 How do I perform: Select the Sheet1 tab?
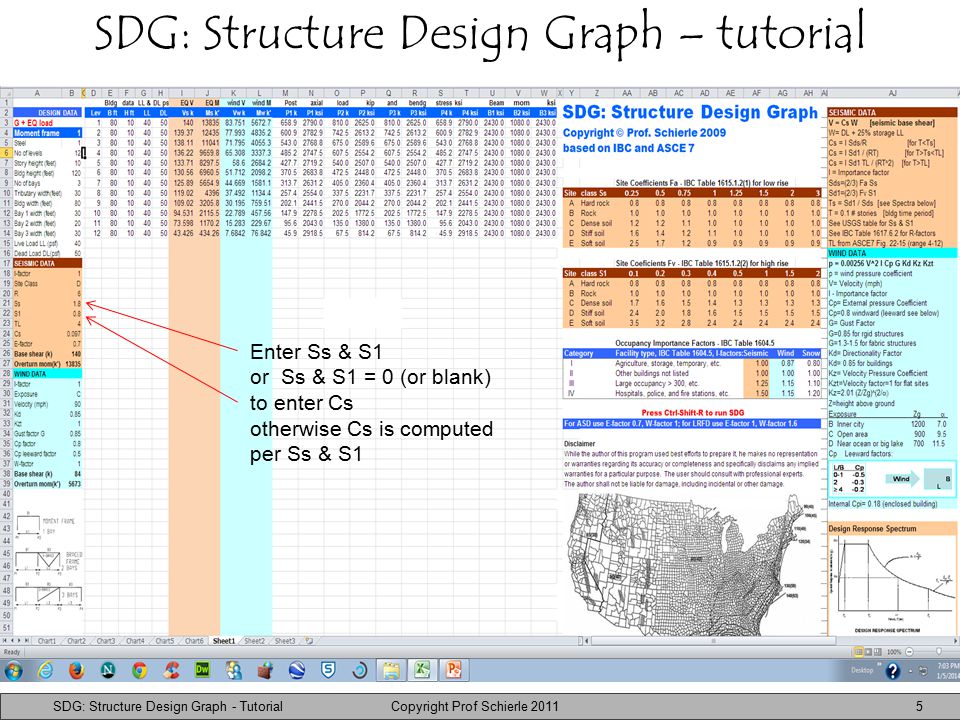tap(223, 641)
